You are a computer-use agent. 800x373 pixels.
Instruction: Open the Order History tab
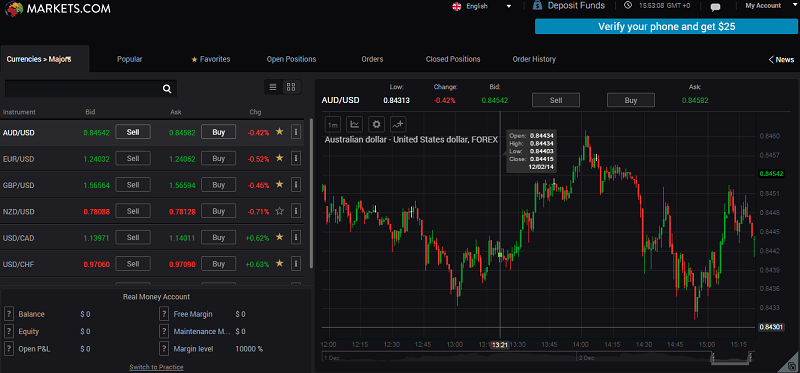[x=534, y=59]
